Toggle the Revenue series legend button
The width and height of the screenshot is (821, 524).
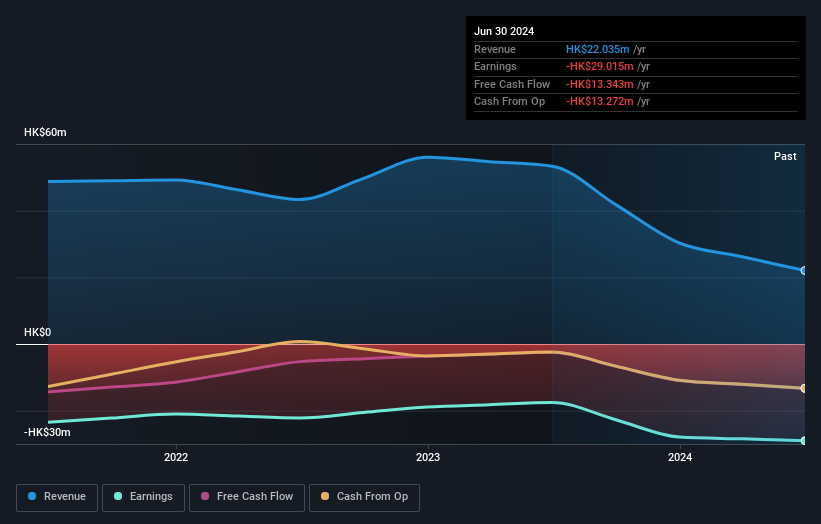click(x=57, y=497)
